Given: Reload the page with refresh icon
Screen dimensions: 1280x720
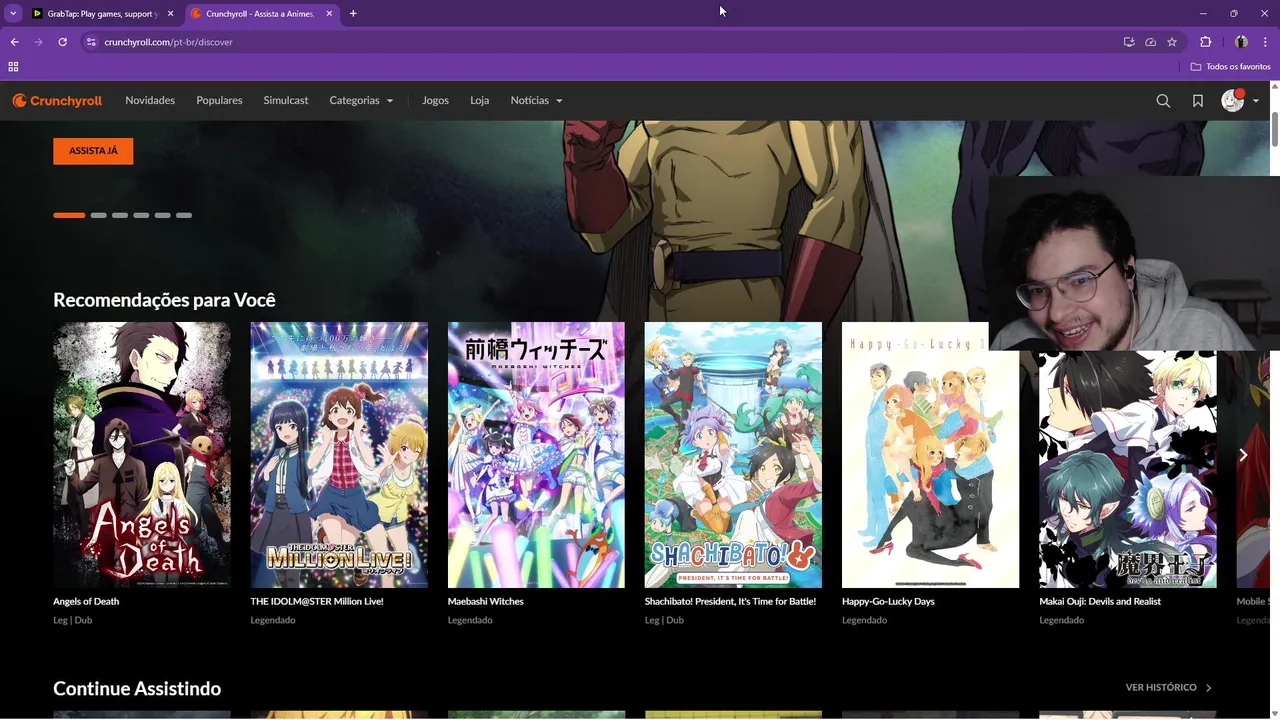Looking at the screenshot, I should click(62, 42).
